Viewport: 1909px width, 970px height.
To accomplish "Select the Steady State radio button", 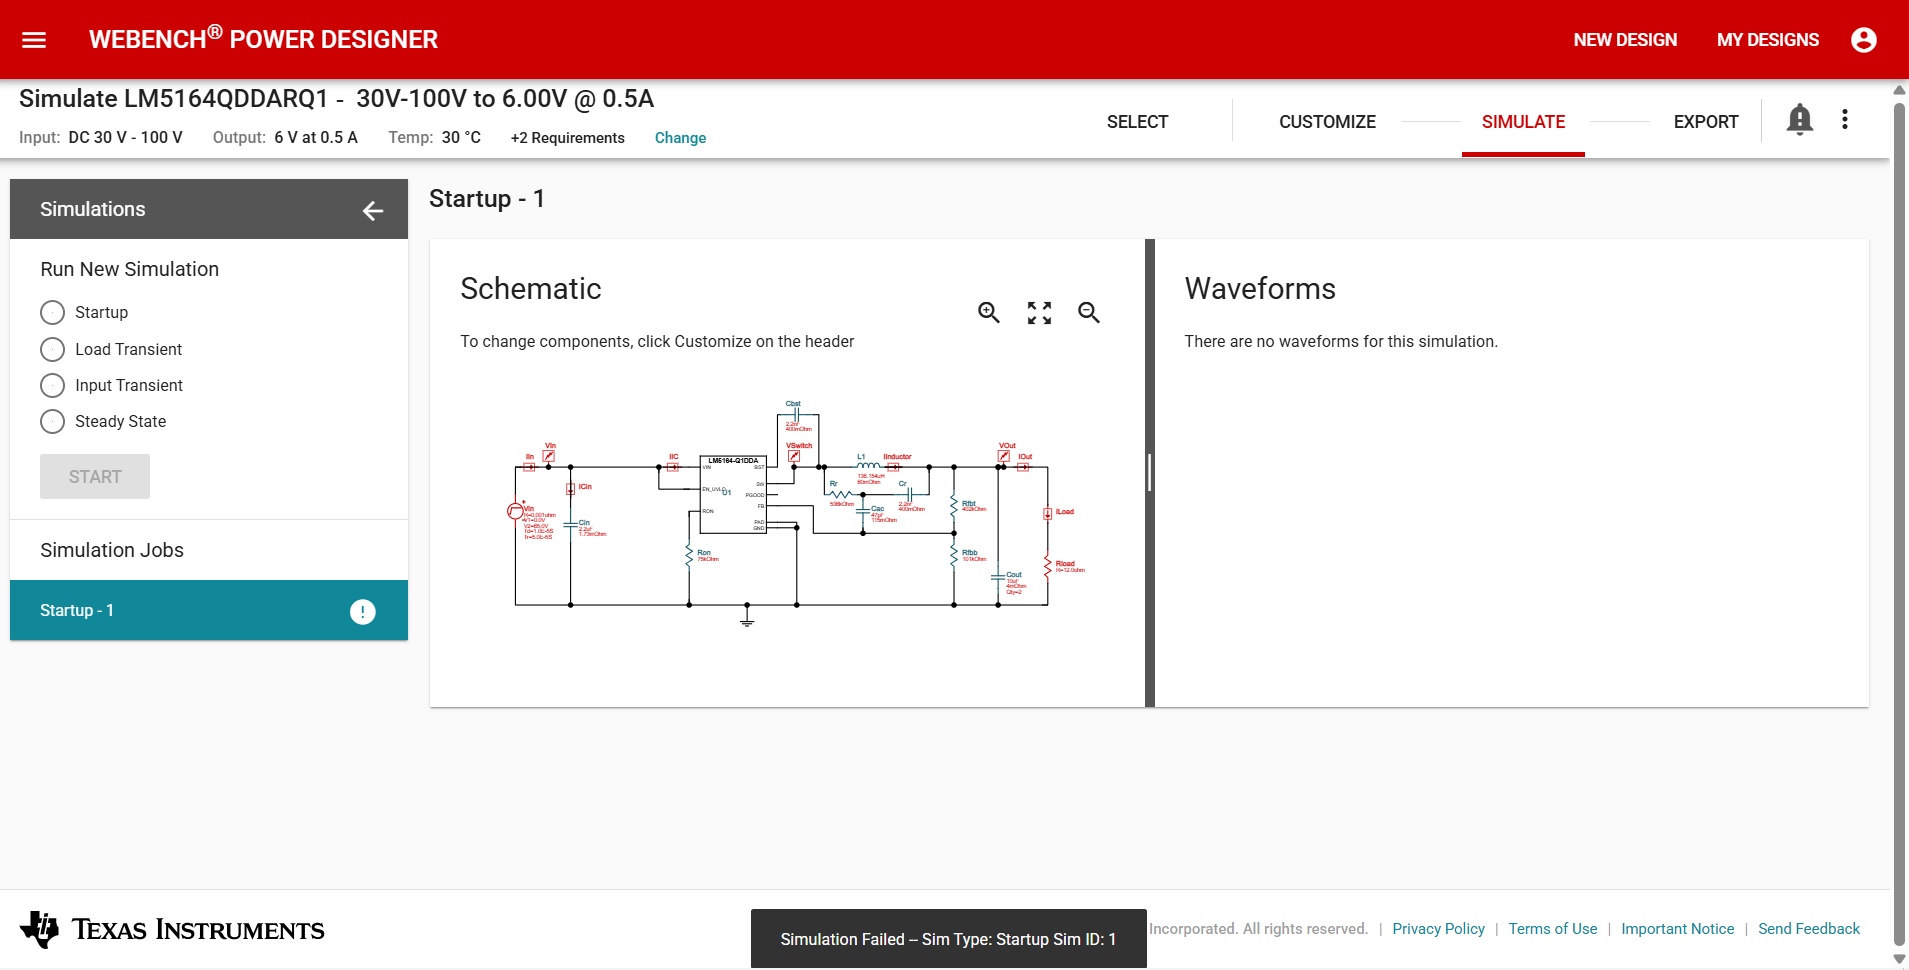I will pos(52,421).
